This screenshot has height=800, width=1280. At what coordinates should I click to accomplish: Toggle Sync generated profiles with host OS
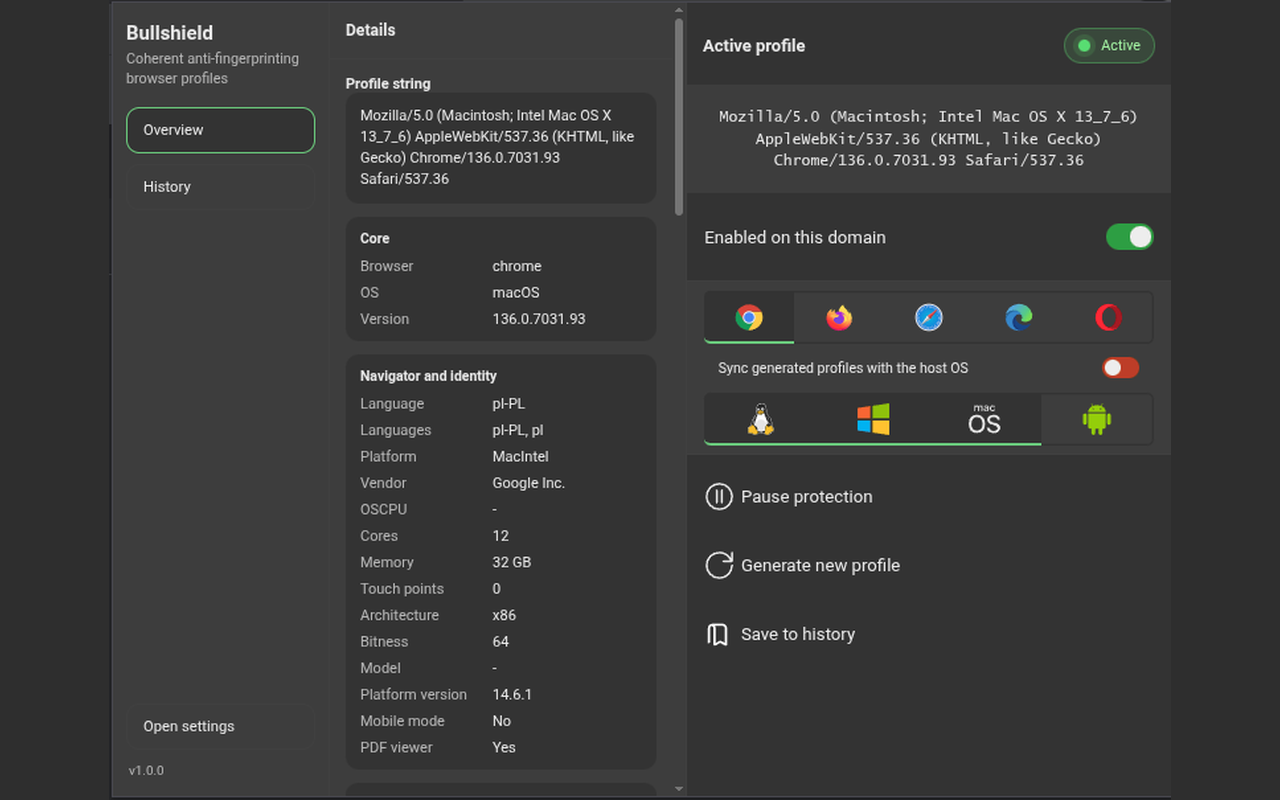1120,368
